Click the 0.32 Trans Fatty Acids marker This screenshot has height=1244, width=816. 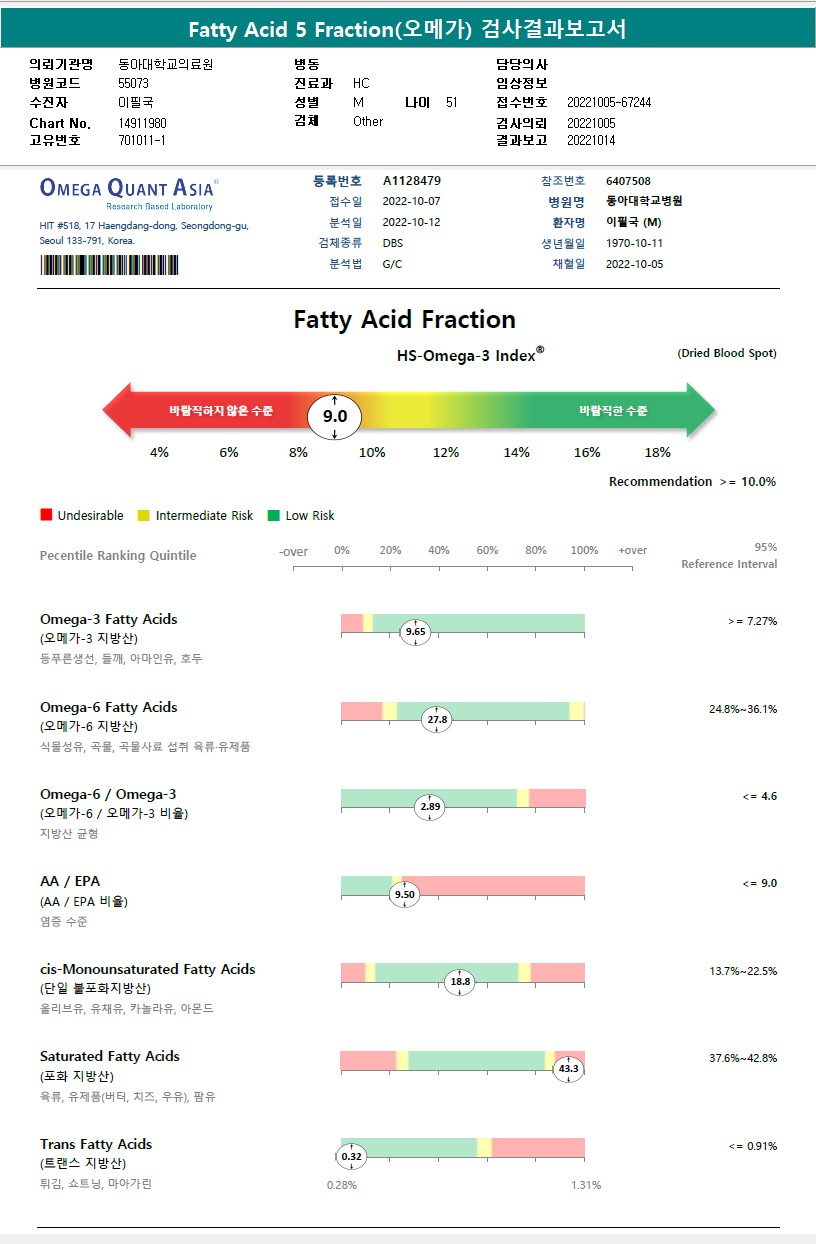351,1157
